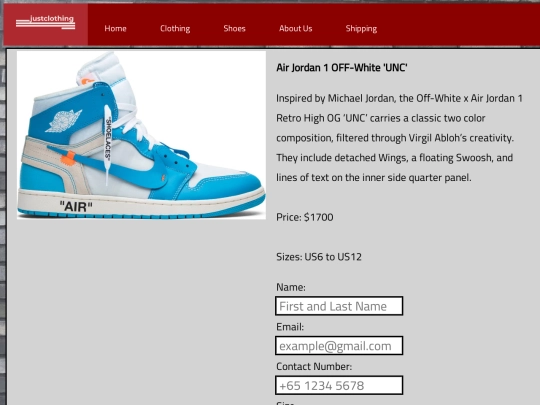Visit the About Us page
The width and height of the screenshot is (540, 405).
pos(295,29)
